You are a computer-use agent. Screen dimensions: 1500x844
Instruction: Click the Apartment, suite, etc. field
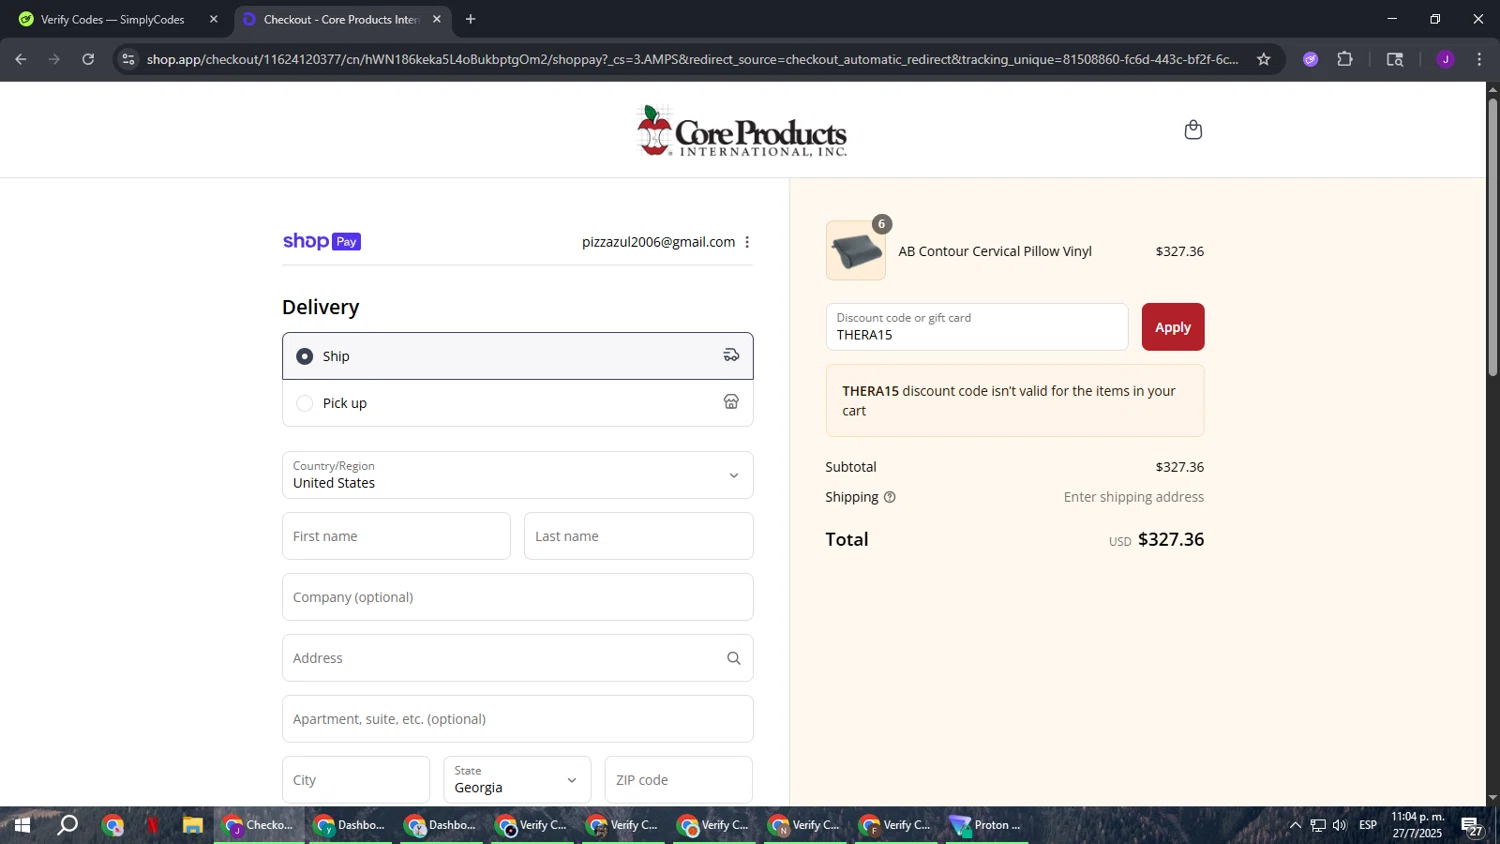[x=518, y=719]
